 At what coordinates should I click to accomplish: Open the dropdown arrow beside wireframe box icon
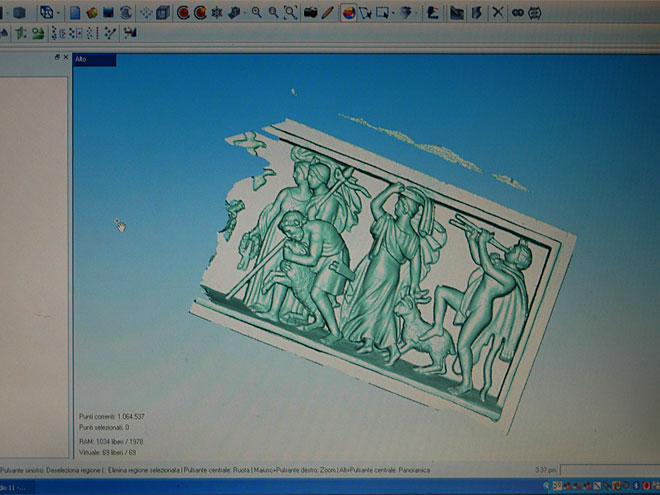coord(58,13)
